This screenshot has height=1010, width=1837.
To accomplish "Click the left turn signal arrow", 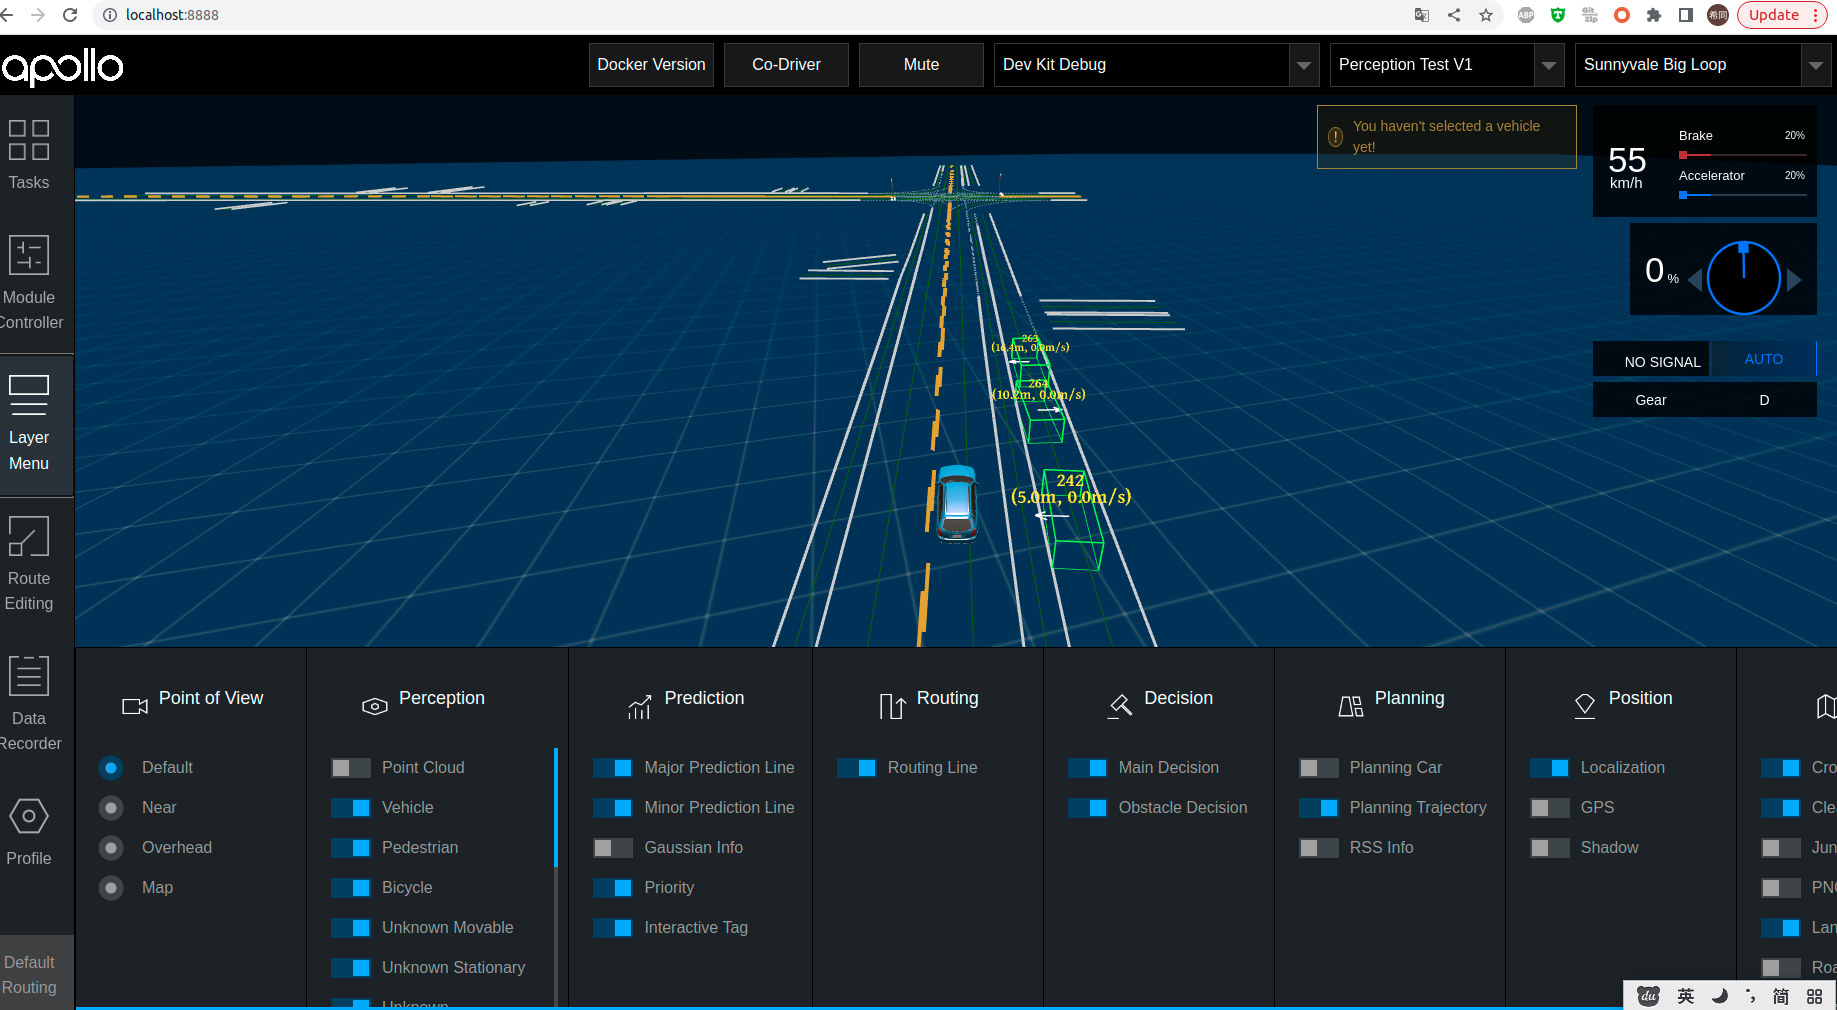I will pyautogui.click(x=1695, y=280).
